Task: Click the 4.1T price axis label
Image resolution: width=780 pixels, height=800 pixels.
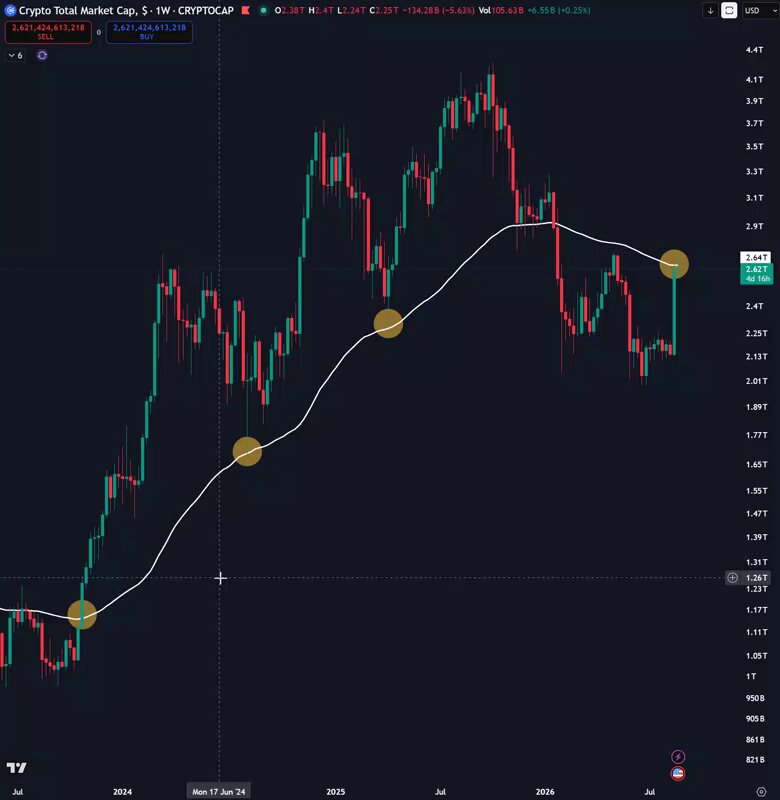Action: point(754,80)
